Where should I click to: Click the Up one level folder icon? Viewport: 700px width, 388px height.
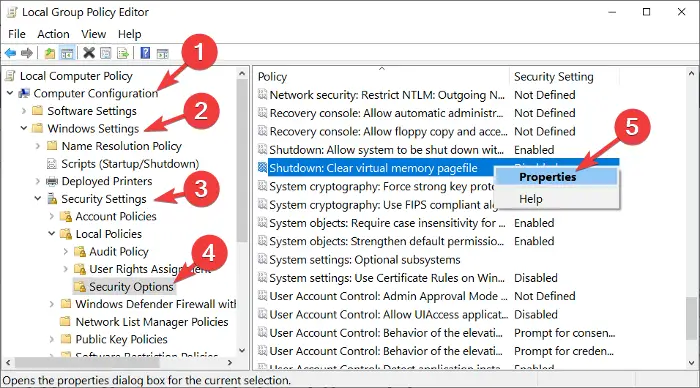tap(50, 53)
